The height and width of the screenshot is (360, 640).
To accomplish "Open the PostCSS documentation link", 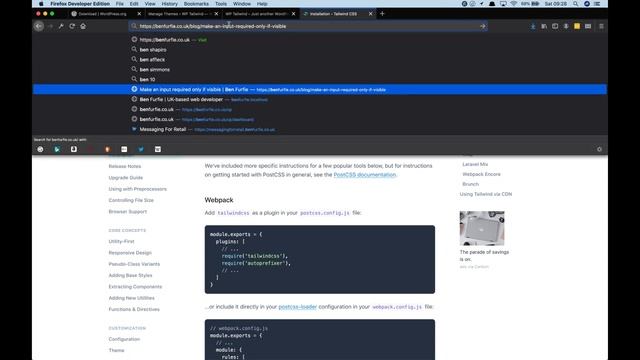I will [x=364, y=175].
